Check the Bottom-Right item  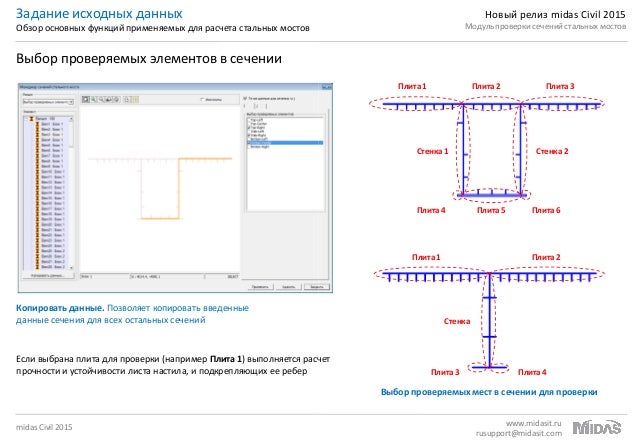249,147
